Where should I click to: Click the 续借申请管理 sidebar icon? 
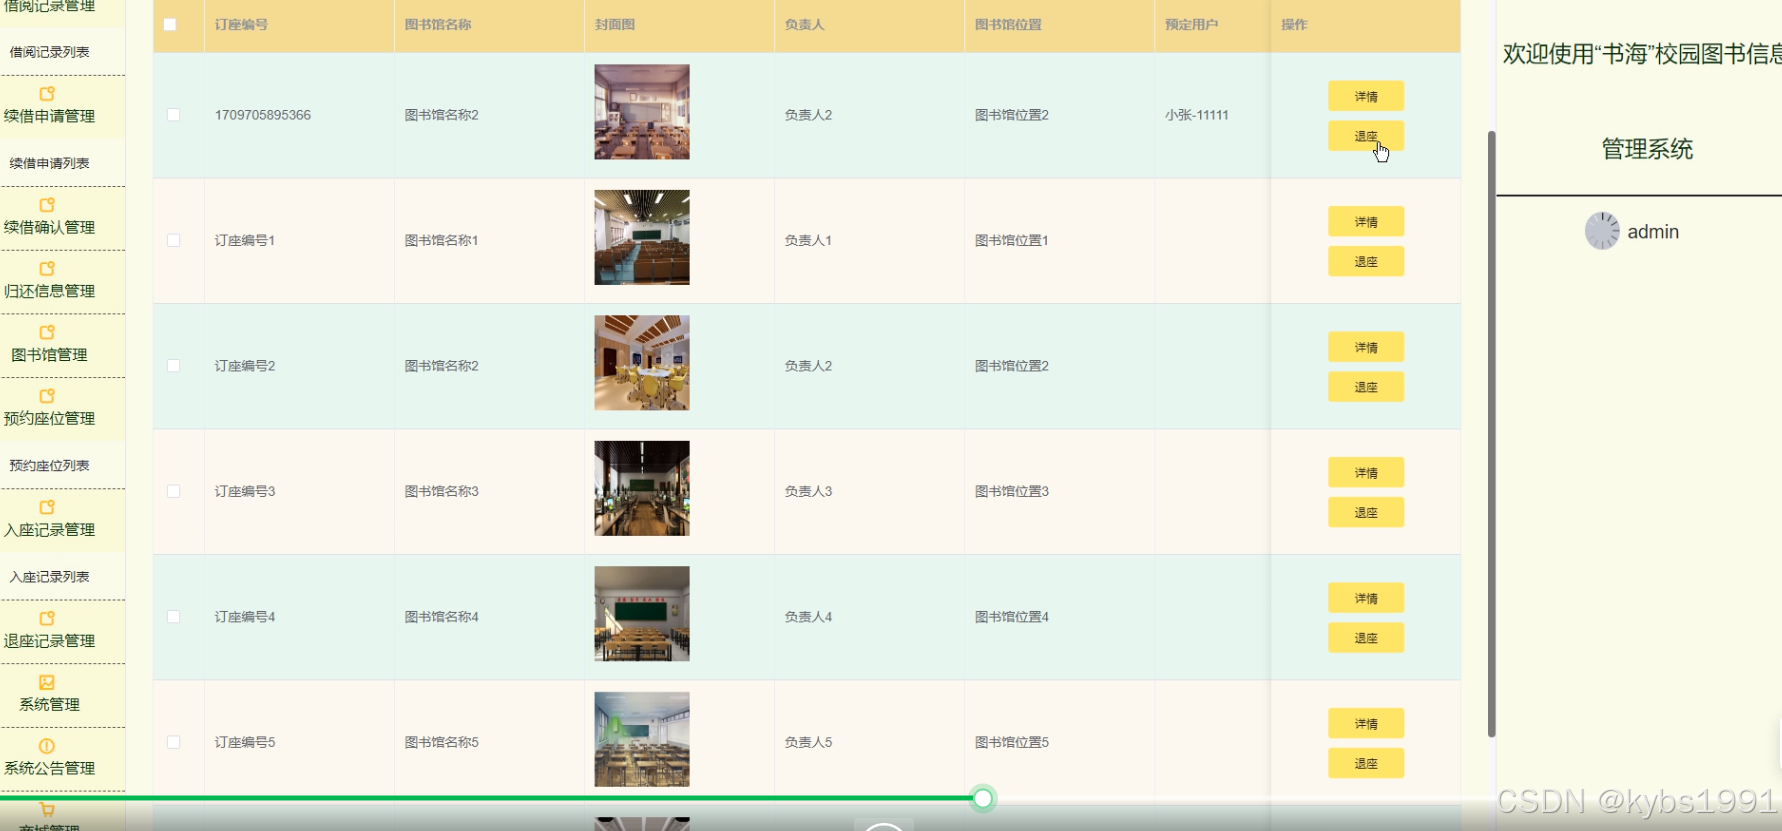47,94
